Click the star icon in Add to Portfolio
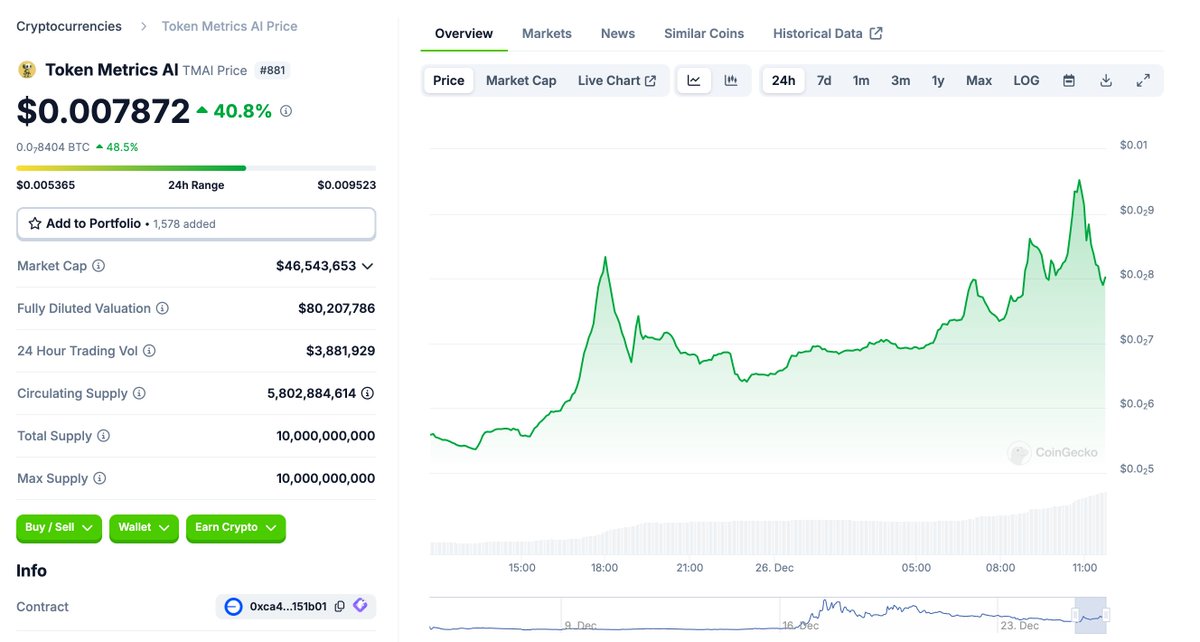 click(x=35, y=224)
